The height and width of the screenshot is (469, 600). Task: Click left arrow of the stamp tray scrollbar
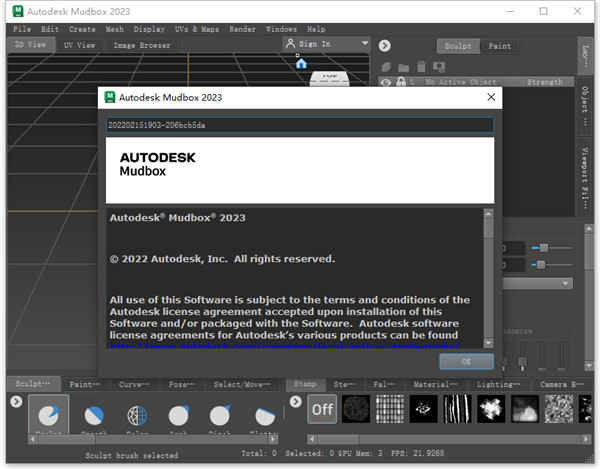click(311, 439)
